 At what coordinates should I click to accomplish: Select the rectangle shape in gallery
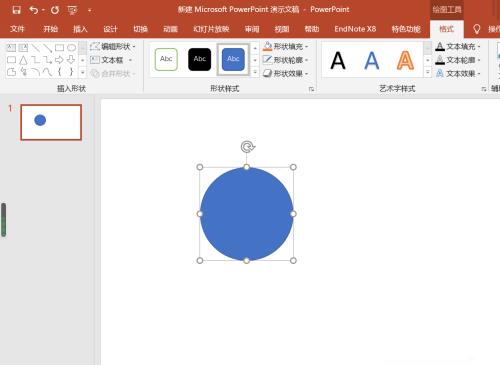click(59, 48)
